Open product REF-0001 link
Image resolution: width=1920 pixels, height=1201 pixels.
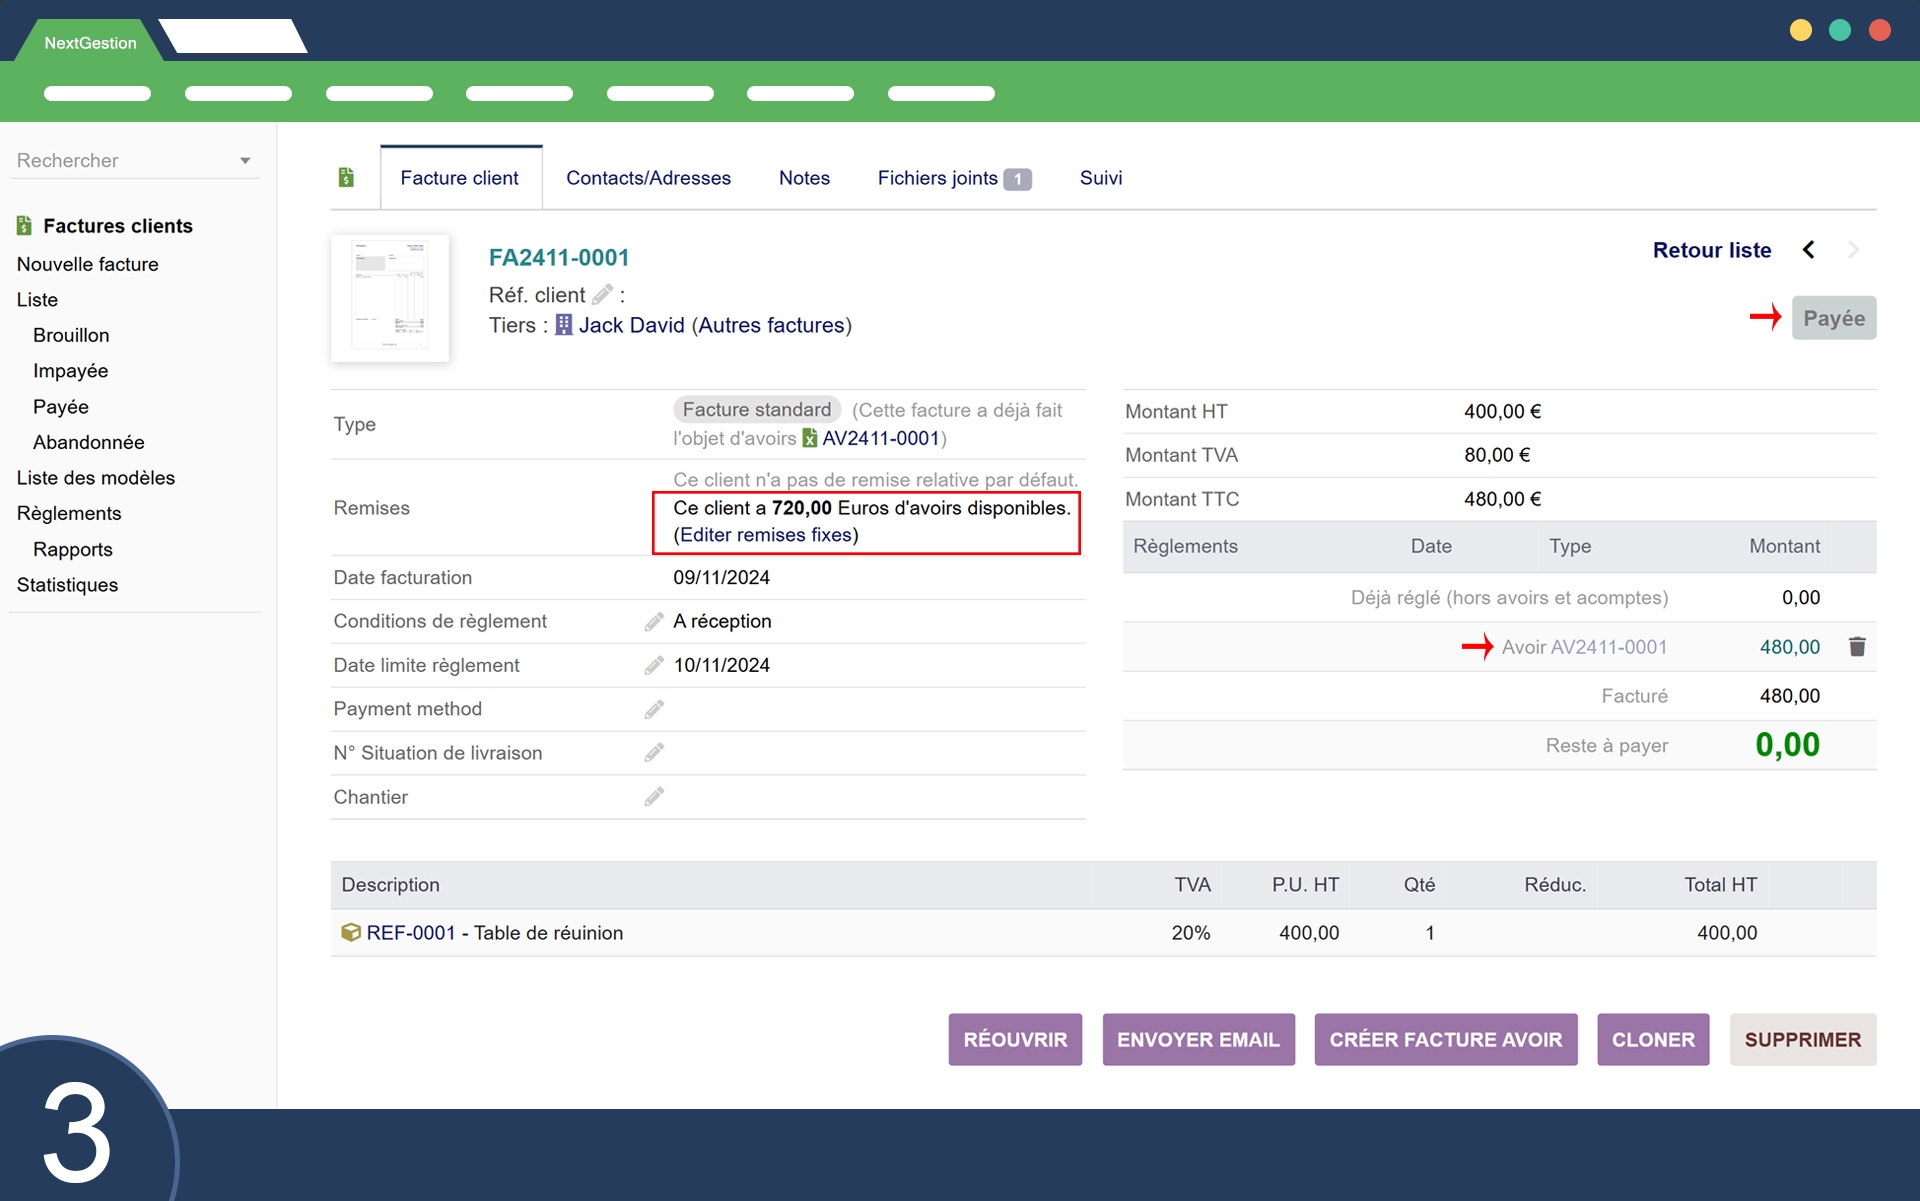coord(410,933)
